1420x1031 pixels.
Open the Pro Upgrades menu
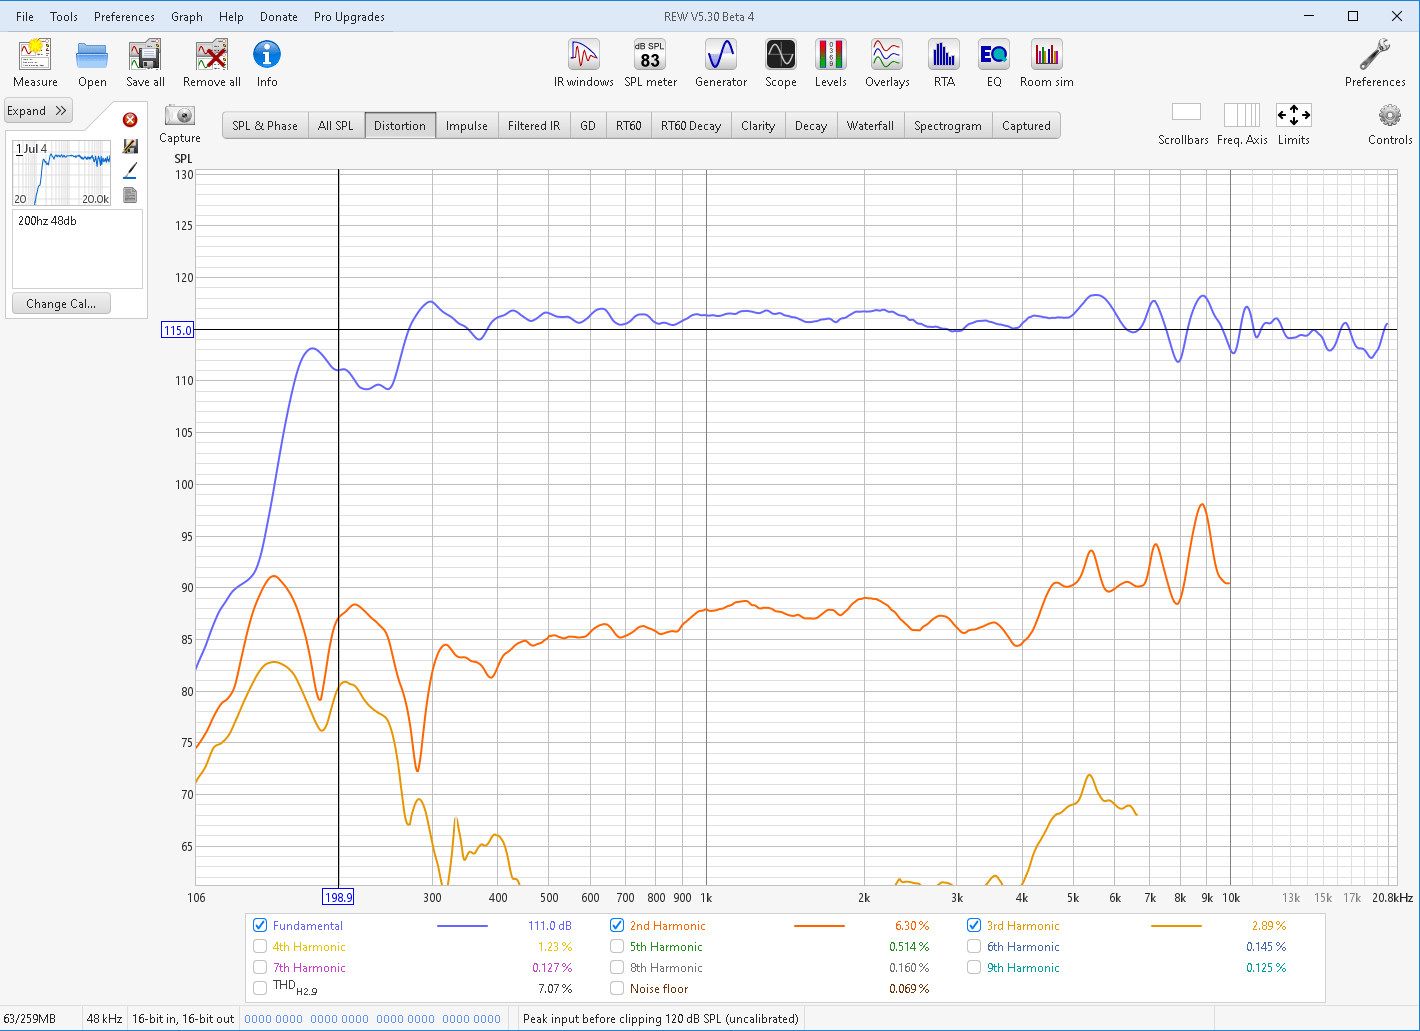click(x=349, y=16)
